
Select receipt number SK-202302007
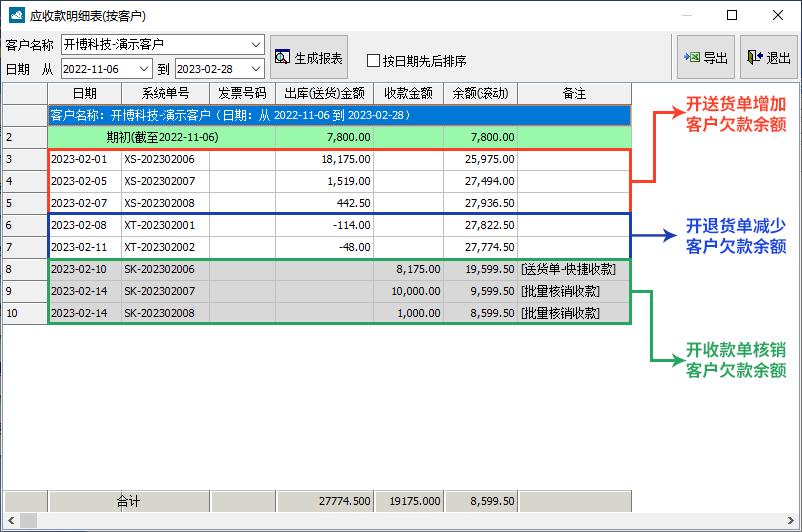(165, 291)
